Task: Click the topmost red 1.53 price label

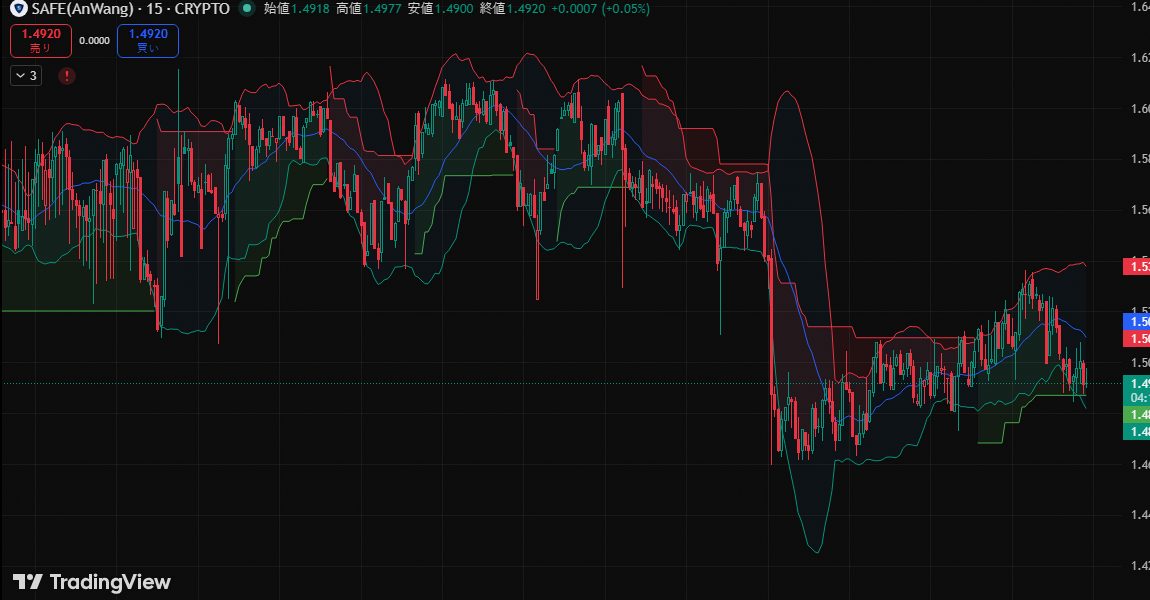Action: pyautogui.click(x=1136, y=266)
